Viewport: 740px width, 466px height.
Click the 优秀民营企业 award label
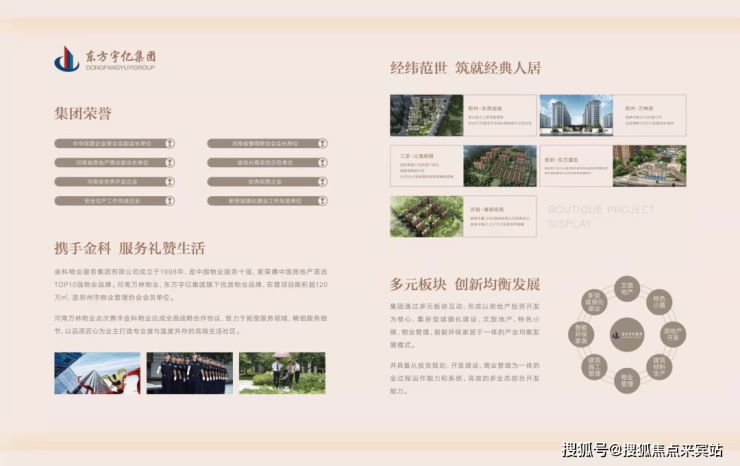click(265, 182)
